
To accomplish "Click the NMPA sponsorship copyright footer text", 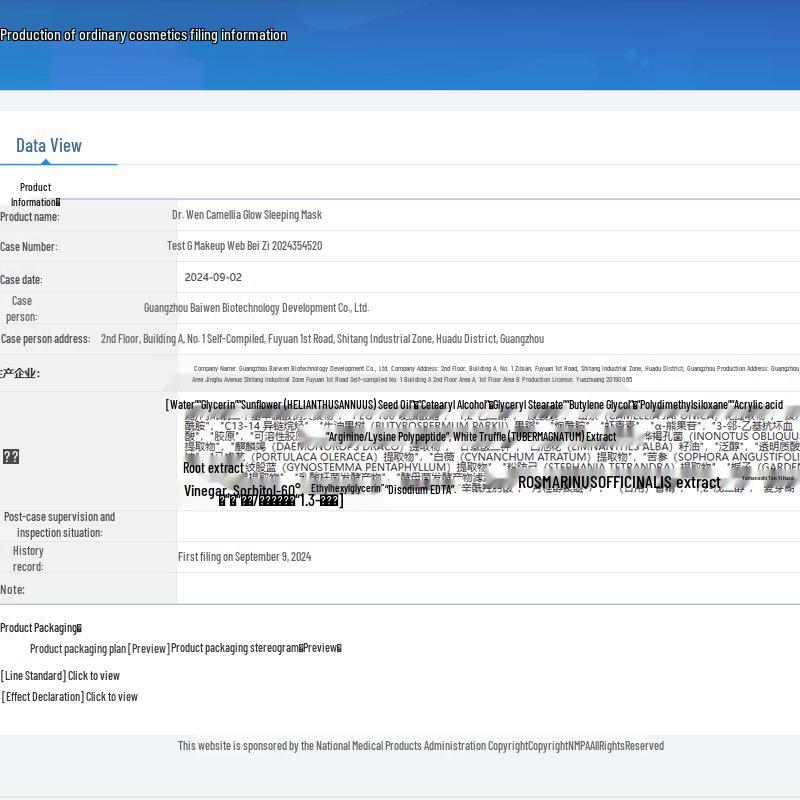I will [x=421, y=746].
